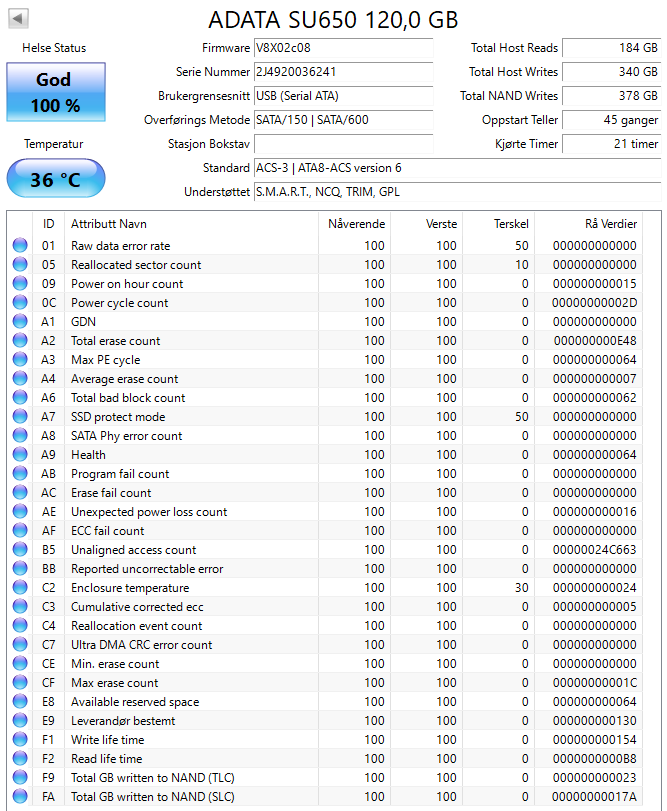The image size is (667, 811).
Task: Click the empty Stasjon Bokstav field
Action: click(x=343, y=144)
